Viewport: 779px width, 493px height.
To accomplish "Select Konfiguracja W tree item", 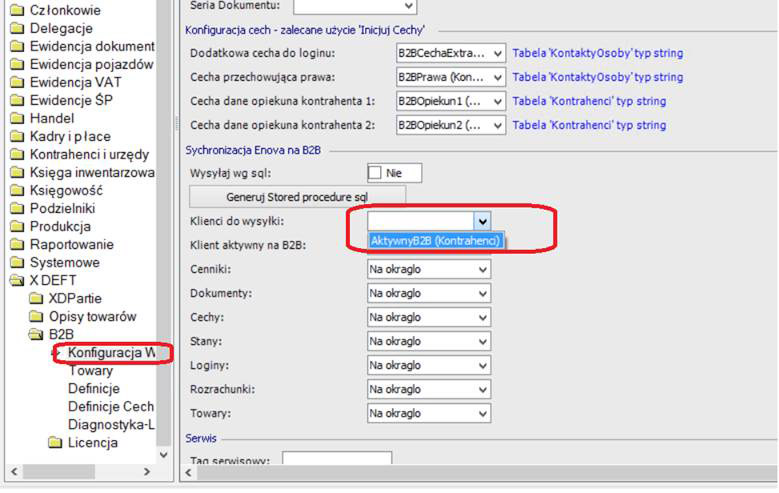I will pos(111,353).
